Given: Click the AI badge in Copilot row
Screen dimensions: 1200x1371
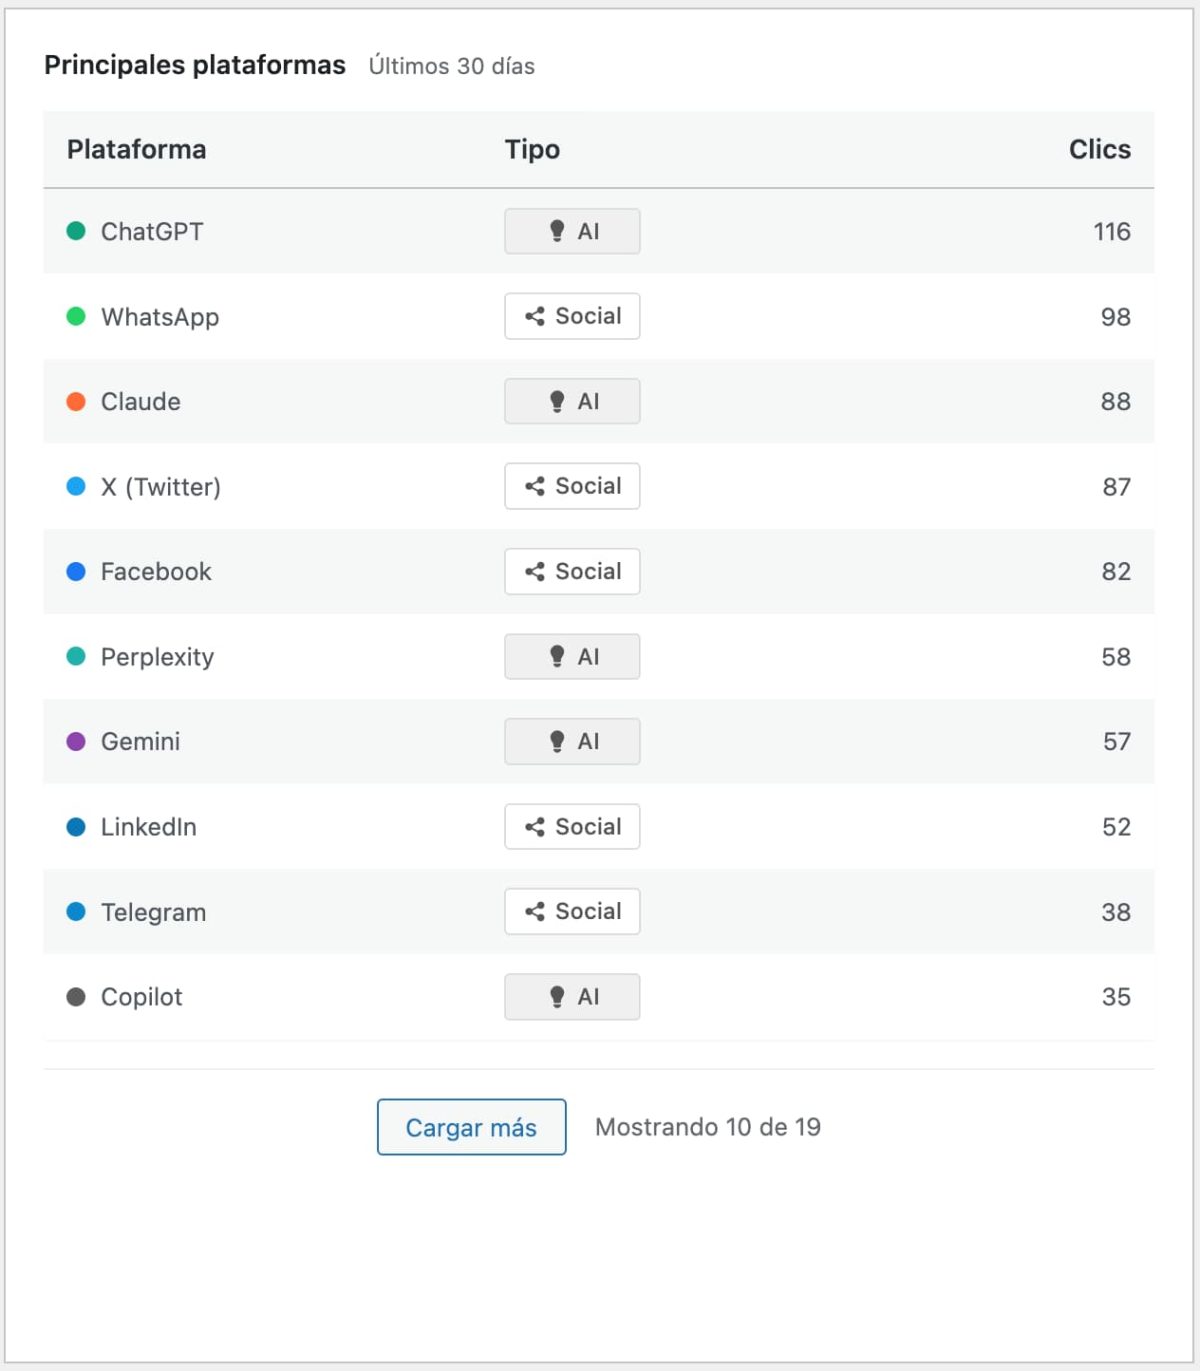Looking at the screenshot, I should 572,997.
